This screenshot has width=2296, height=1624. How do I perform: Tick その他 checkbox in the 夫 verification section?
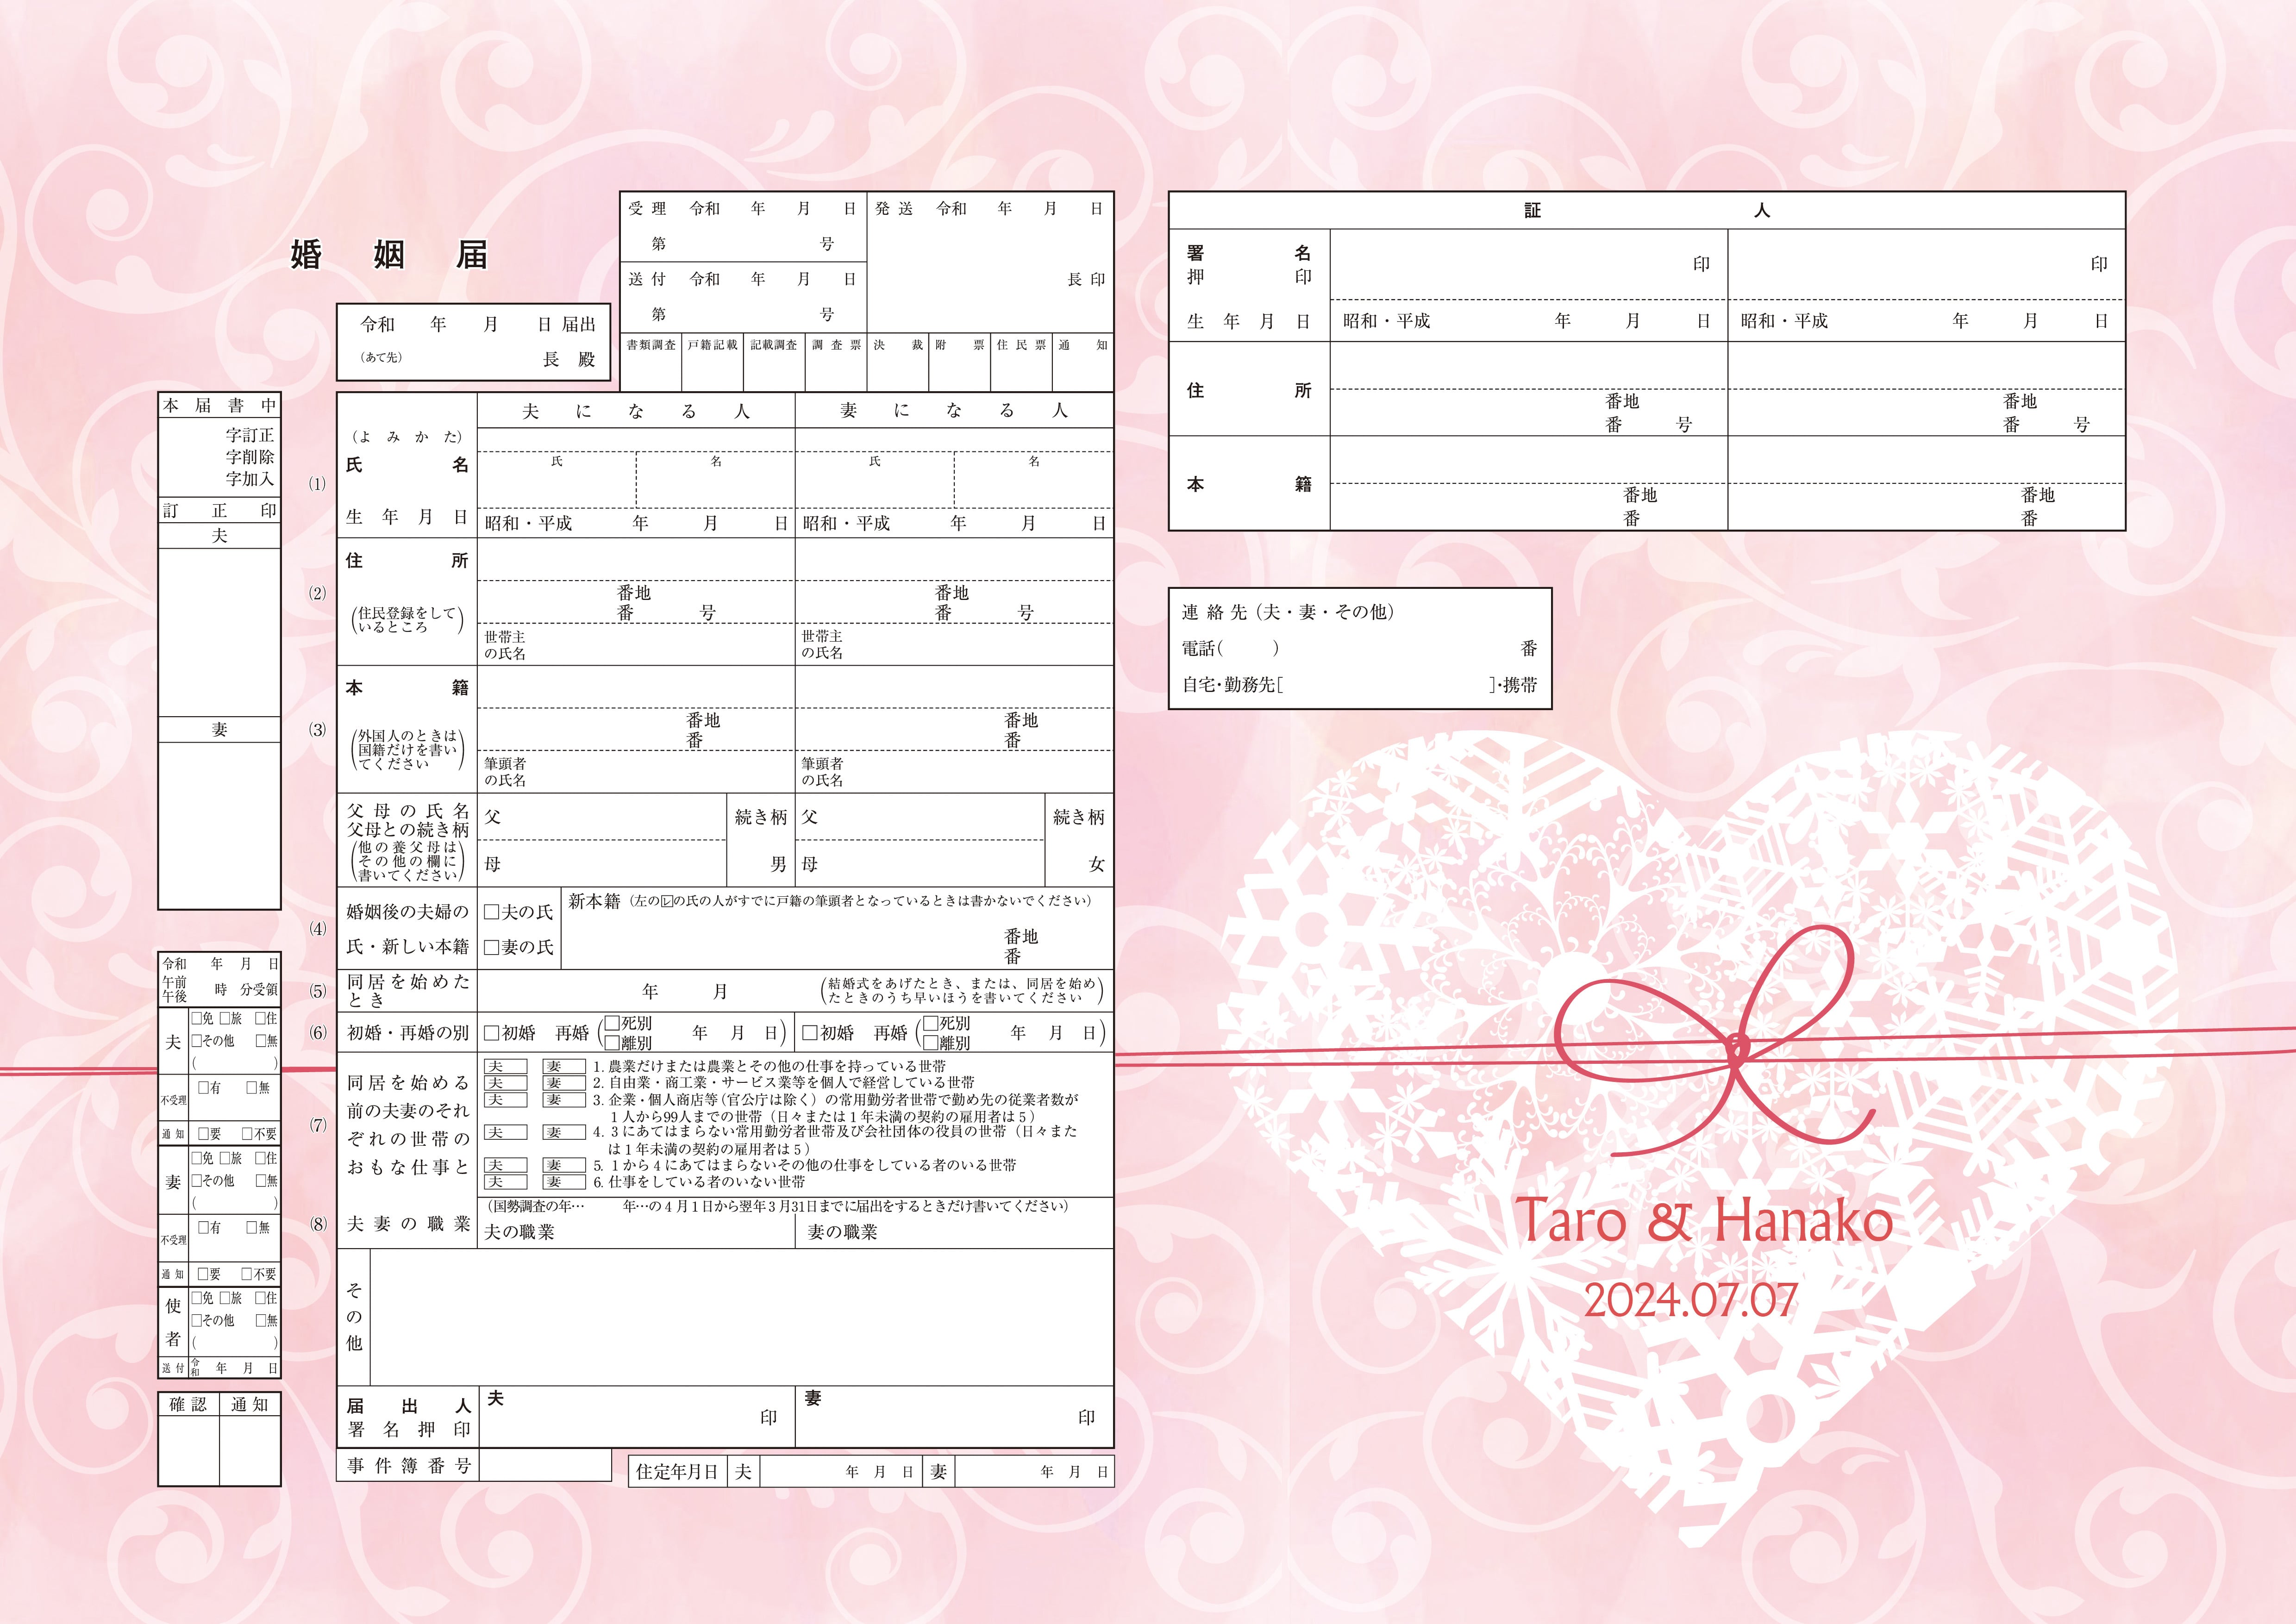pyautogui.click(x=197, y=1041)
